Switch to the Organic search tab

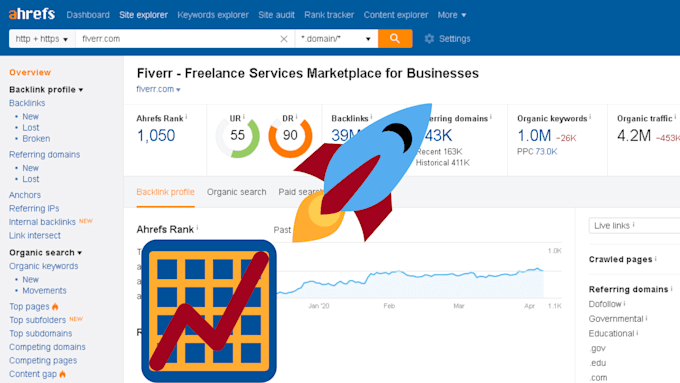click(236, 192)
